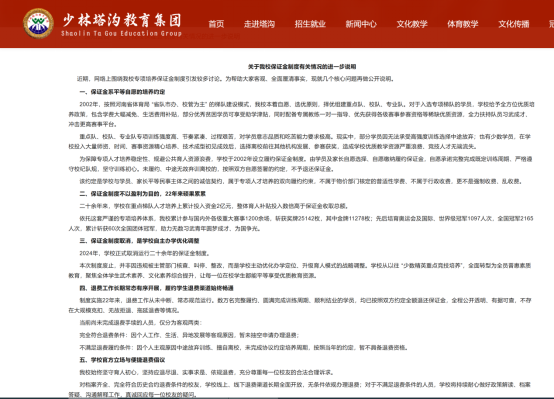The image size is (554, 399).
Task: Click heading 二、保证金制度不以盈利为目的
Action: 142,194
